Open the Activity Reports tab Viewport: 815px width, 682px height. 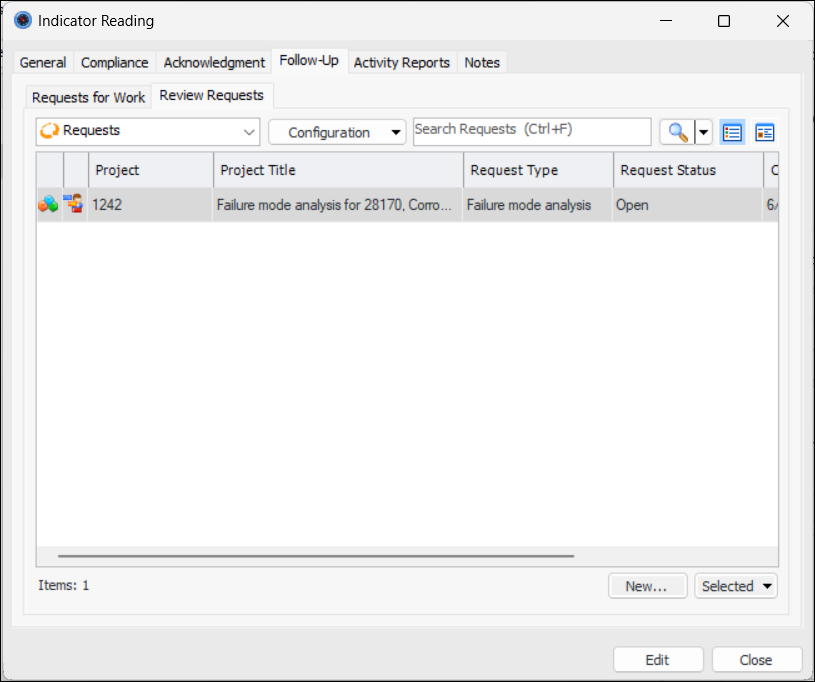click(x=402, y=62)
